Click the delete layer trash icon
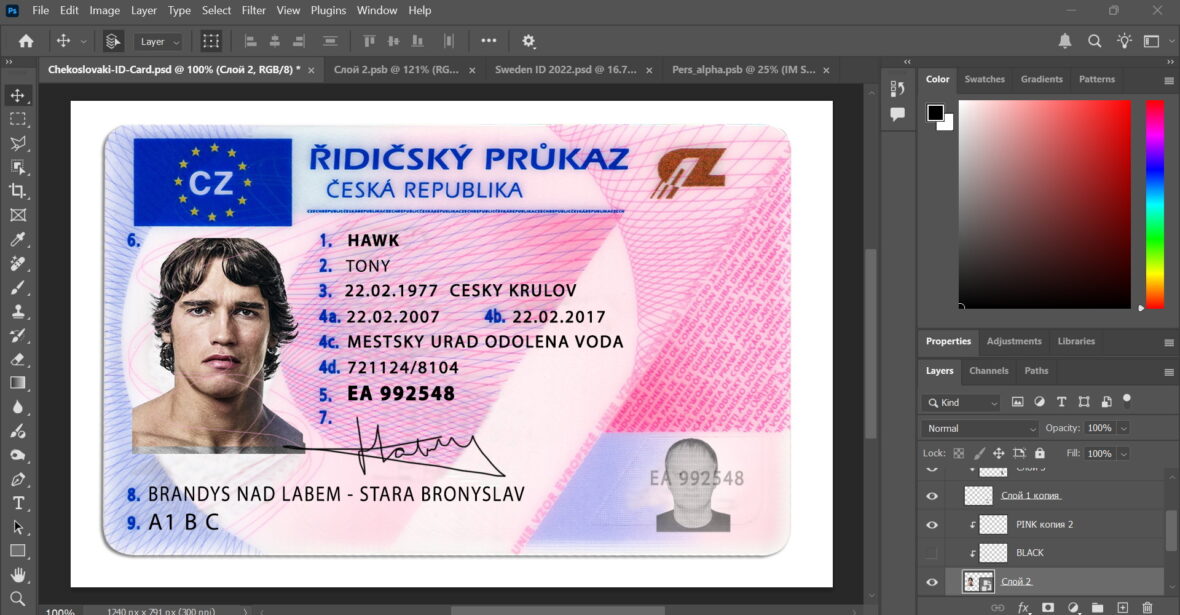The height and width of the screenshot is (615, 1180). [x=1148, y=607]
